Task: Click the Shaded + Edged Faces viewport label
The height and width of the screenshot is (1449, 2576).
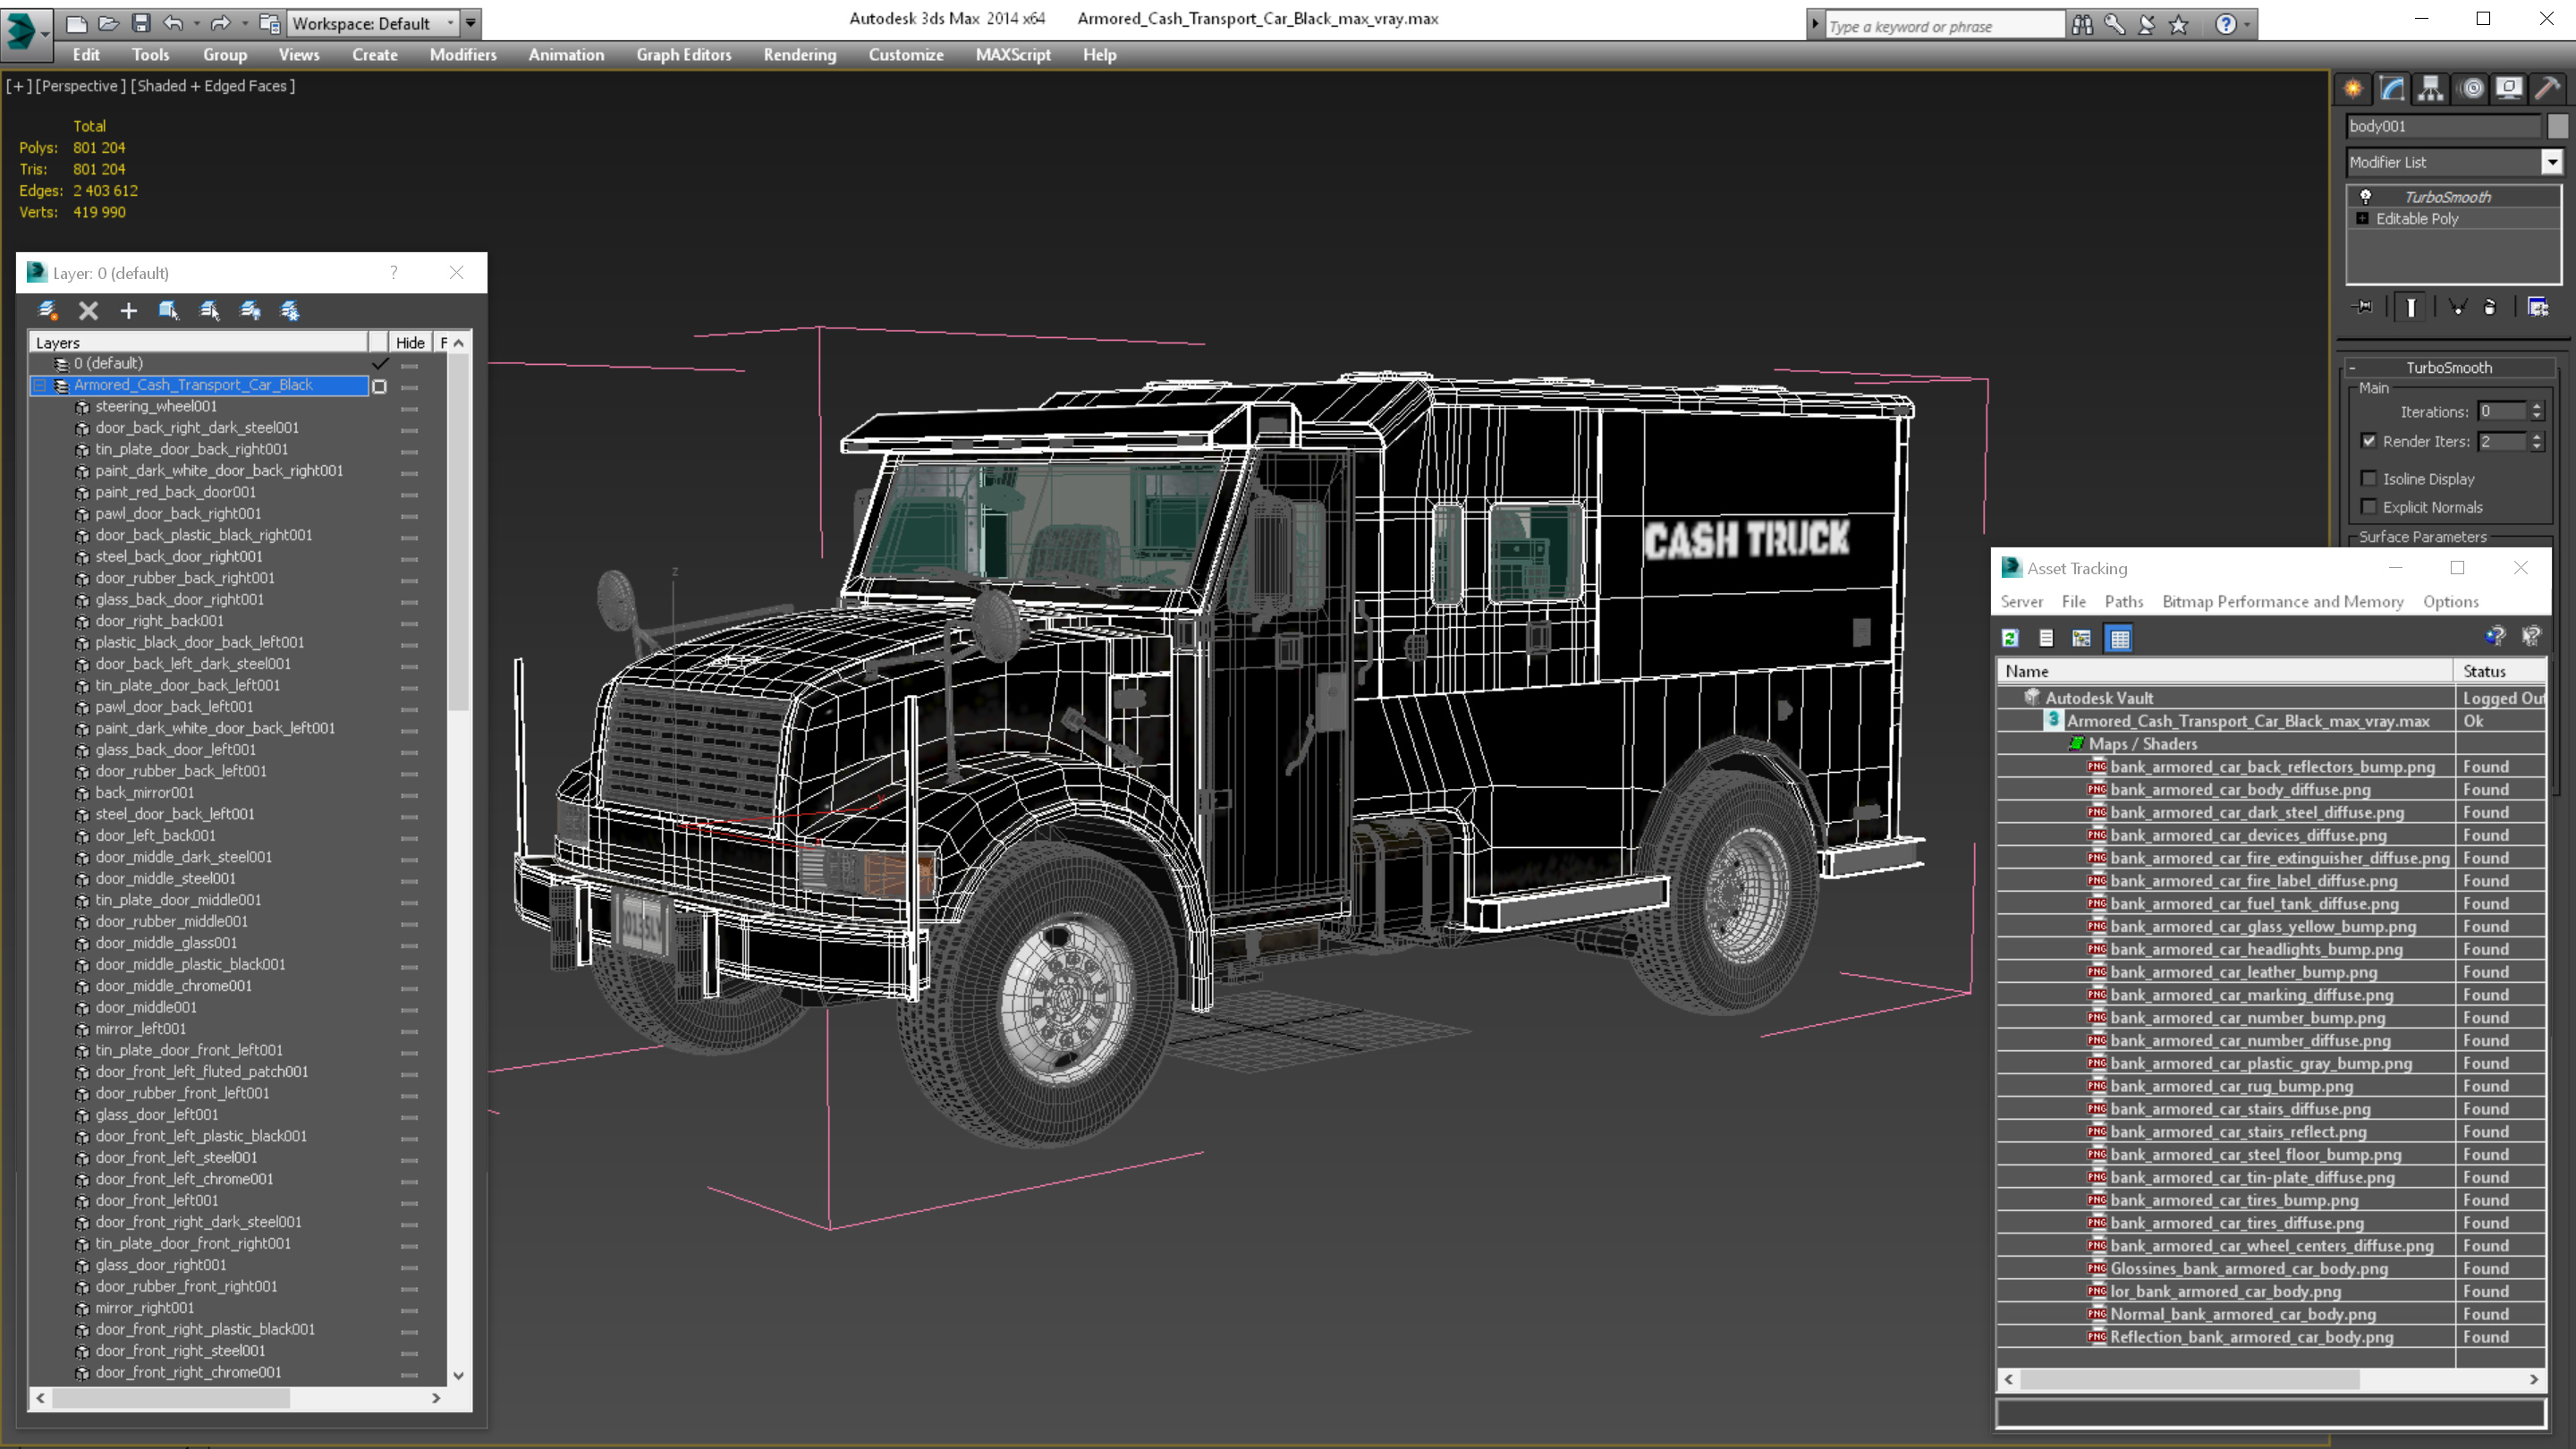Action: click(213, 86)
